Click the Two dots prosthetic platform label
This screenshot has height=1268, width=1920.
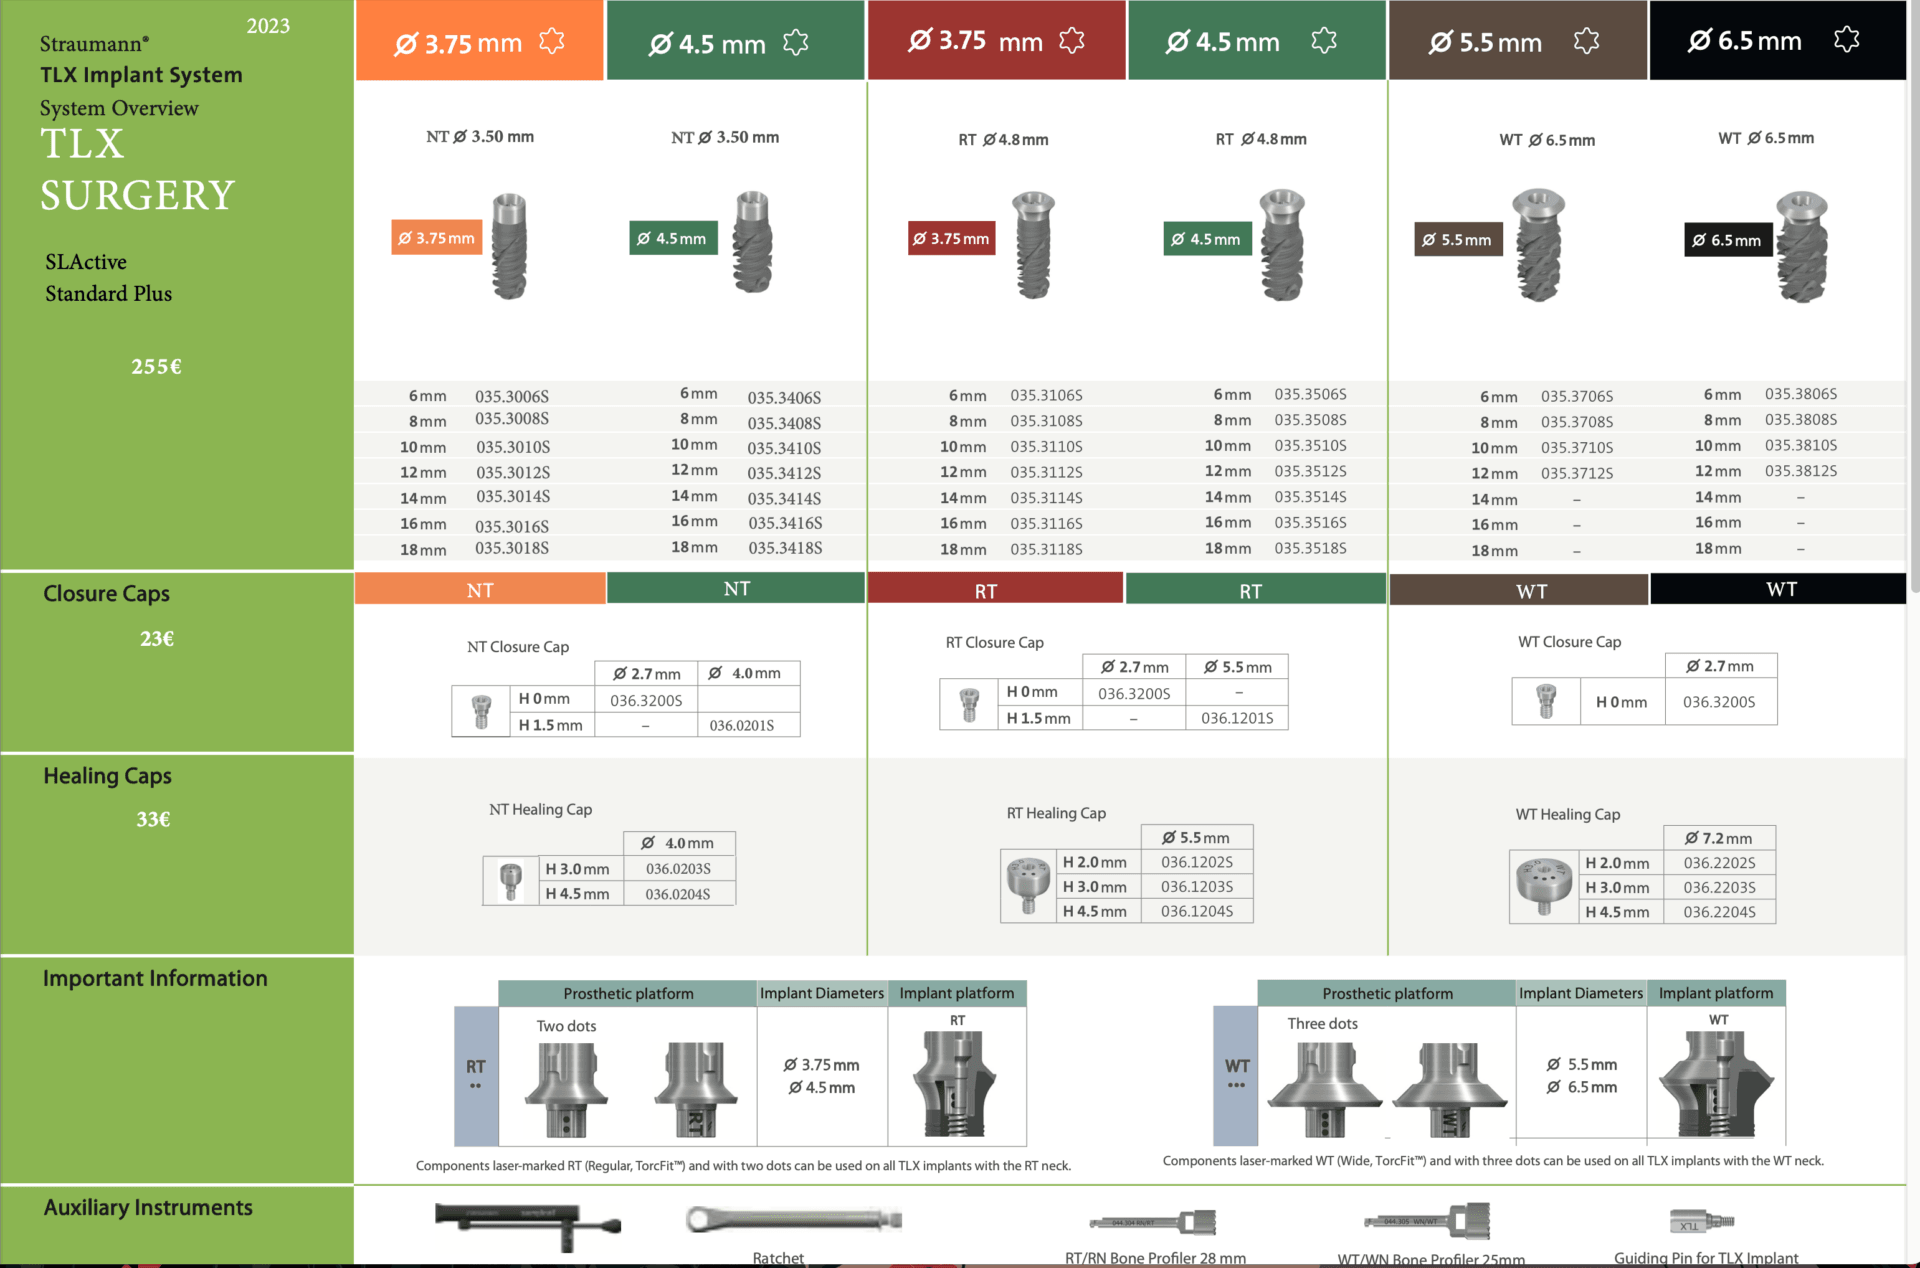tap(566, 1026)
